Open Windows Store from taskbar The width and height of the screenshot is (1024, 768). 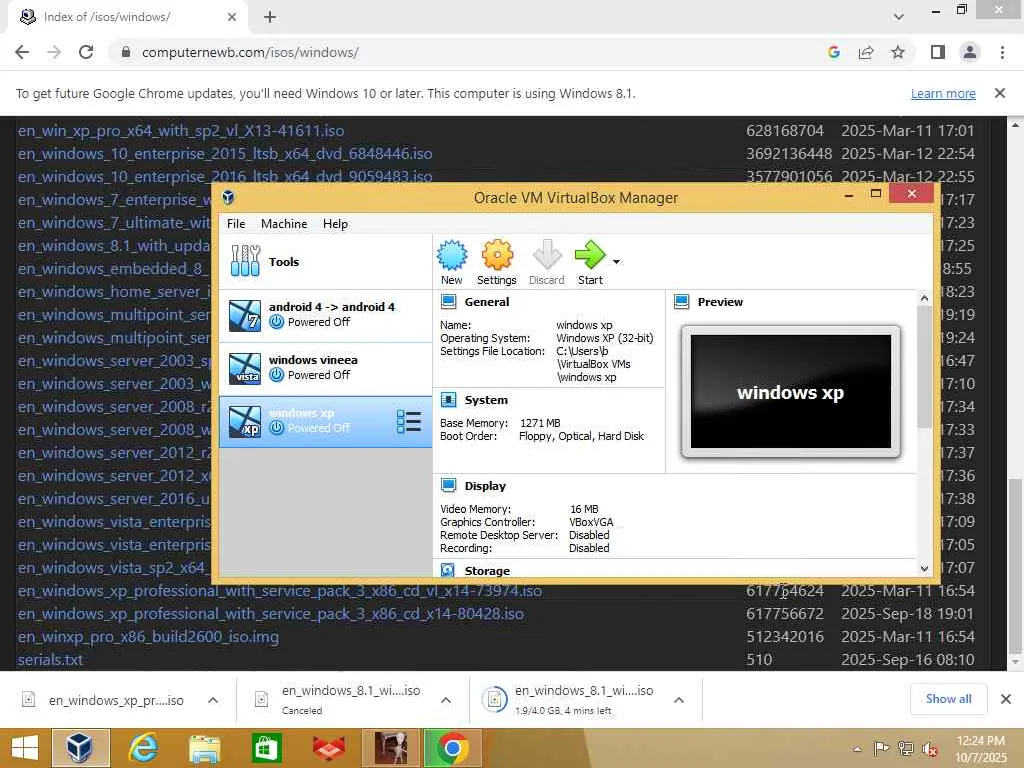click(x=266, y=748)
